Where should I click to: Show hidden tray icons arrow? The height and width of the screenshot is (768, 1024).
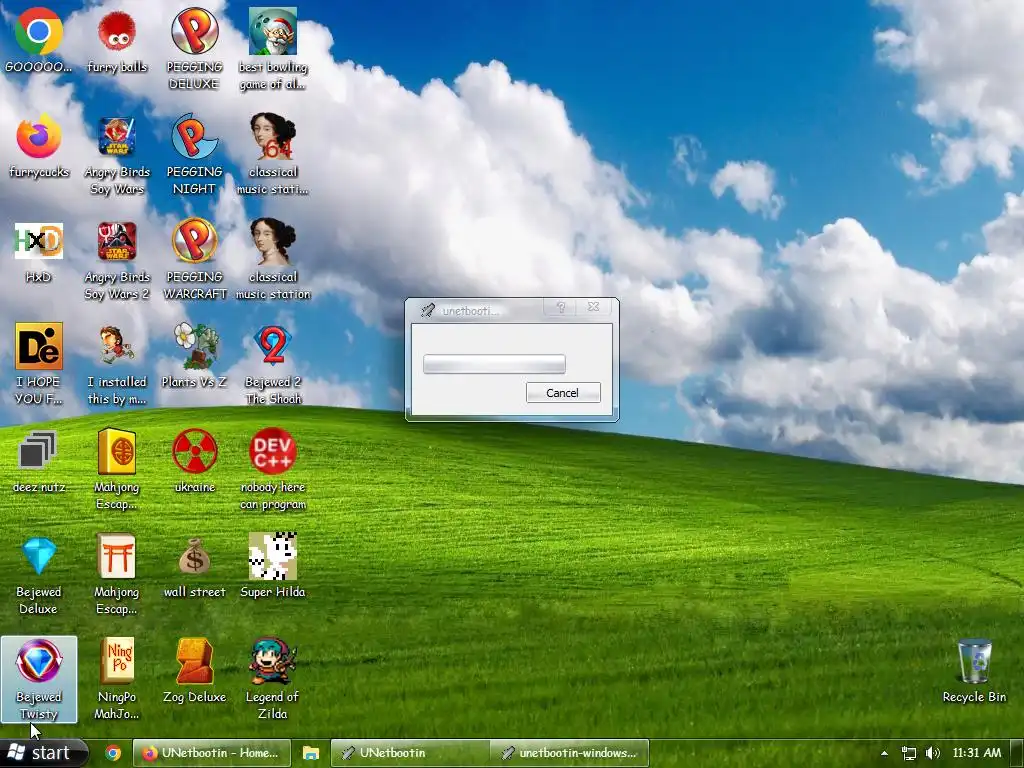click(x=884, y=753)
